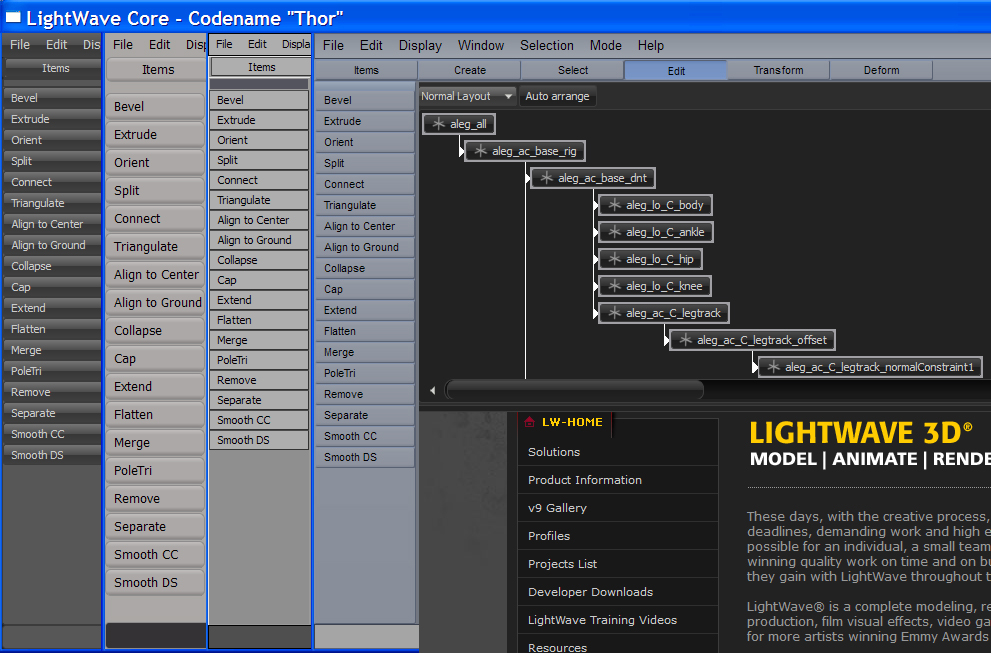Toggle the triangle beside aleg_ac_base_rig
Screen dimensions: 991x653
point(462,151)
